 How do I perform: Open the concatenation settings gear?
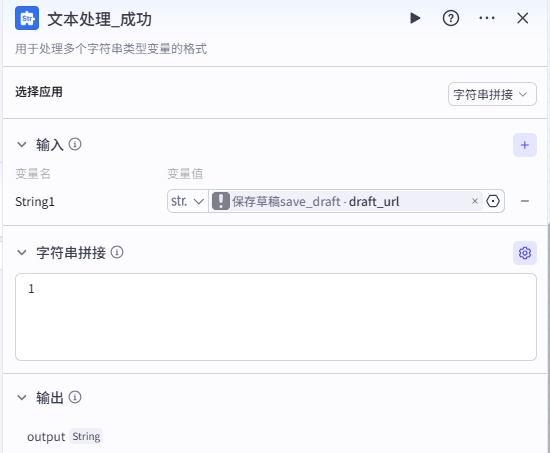(525, 253)
